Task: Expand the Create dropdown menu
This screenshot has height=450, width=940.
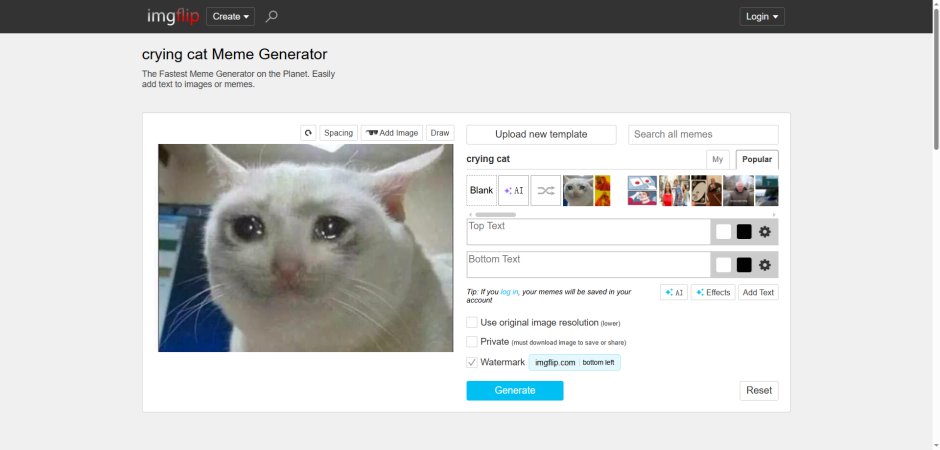Action: (x=230, y=16)
